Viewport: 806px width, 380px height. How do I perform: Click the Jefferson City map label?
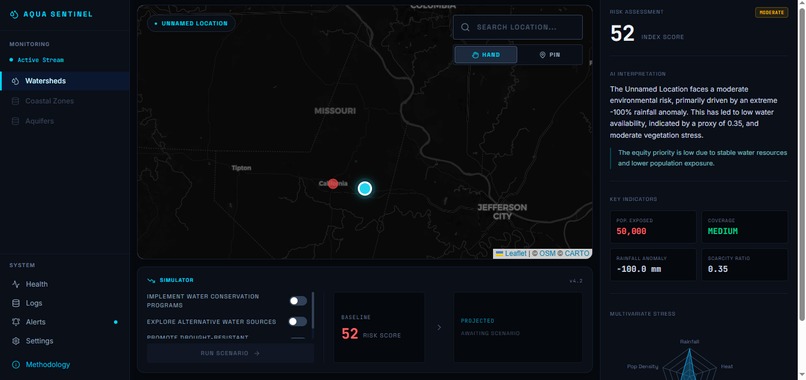tap(502, 212)
